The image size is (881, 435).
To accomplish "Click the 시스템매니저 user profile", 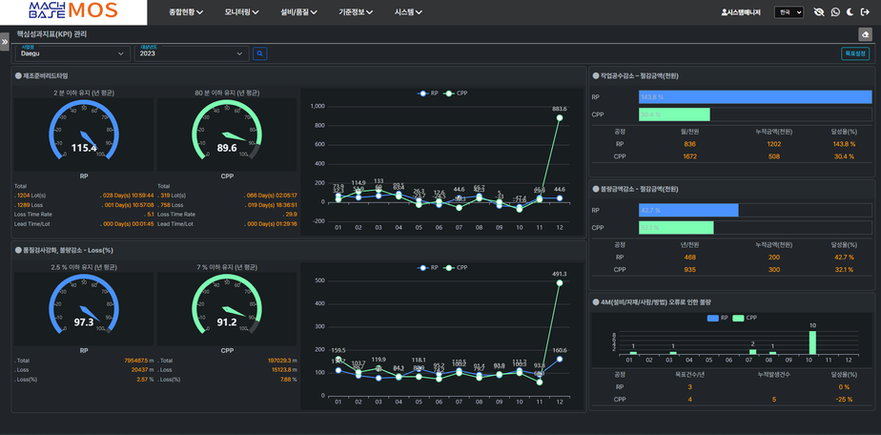I will pos(742,12).
